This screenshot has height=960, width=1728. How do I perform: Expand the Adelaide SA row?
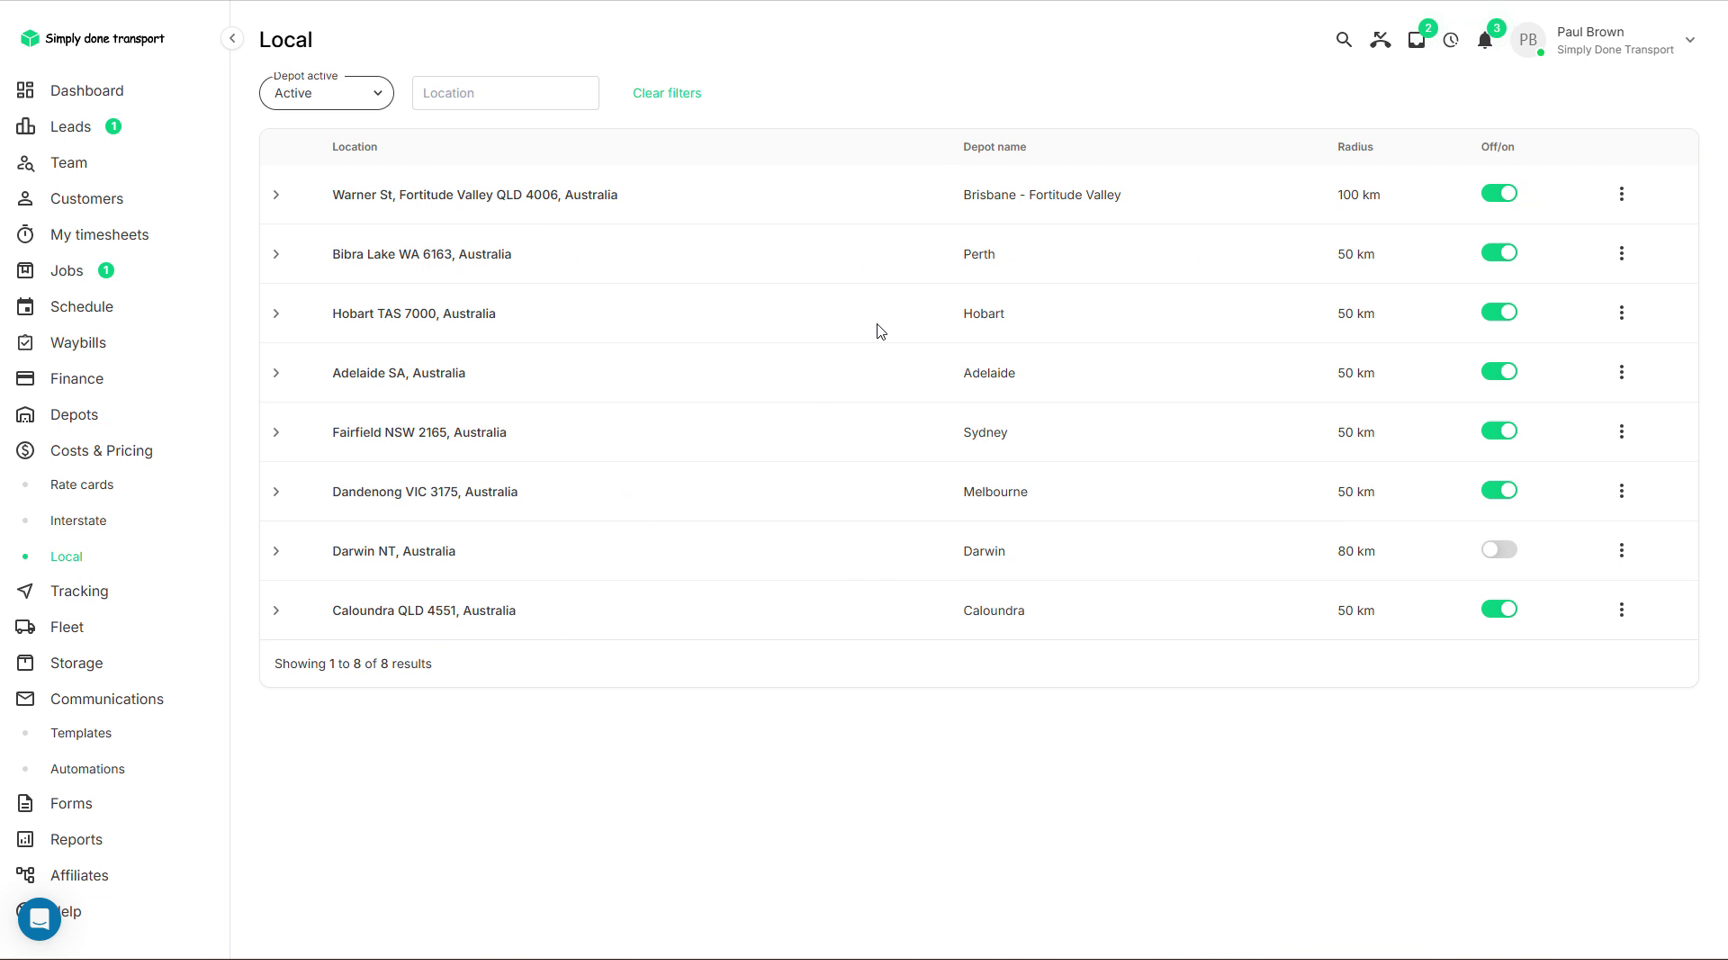click(x=276, y=373)
